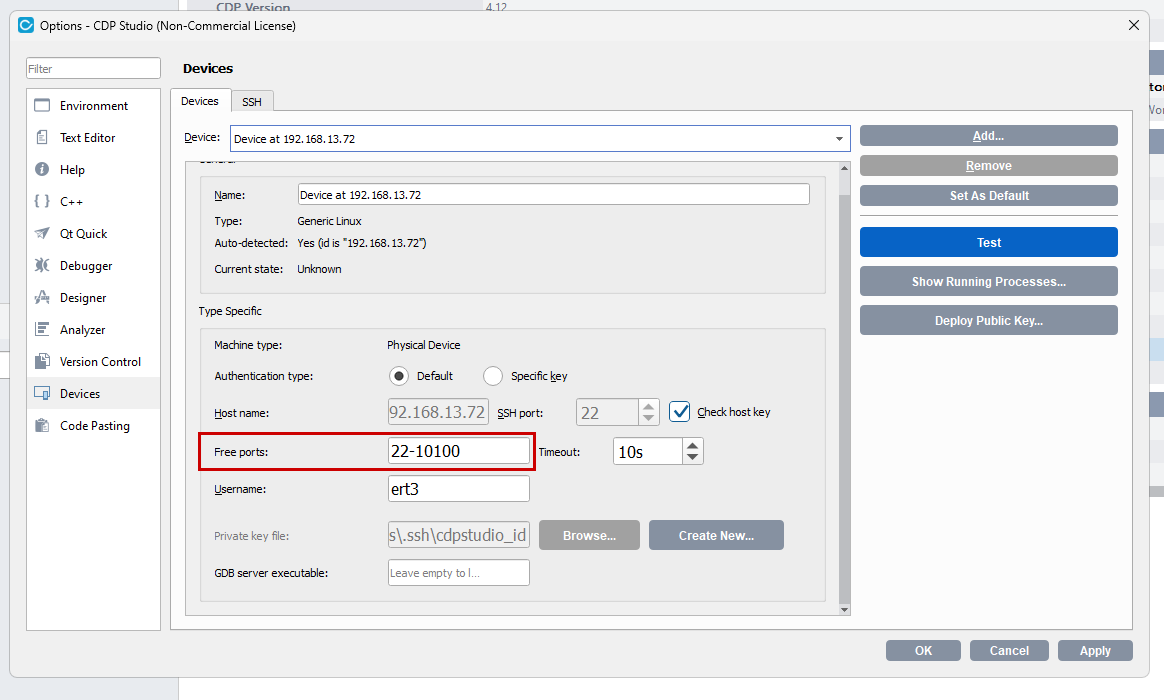Click scroll down arrow of settings pane
The image size is (1164, 700).
[x=845, y=609]
